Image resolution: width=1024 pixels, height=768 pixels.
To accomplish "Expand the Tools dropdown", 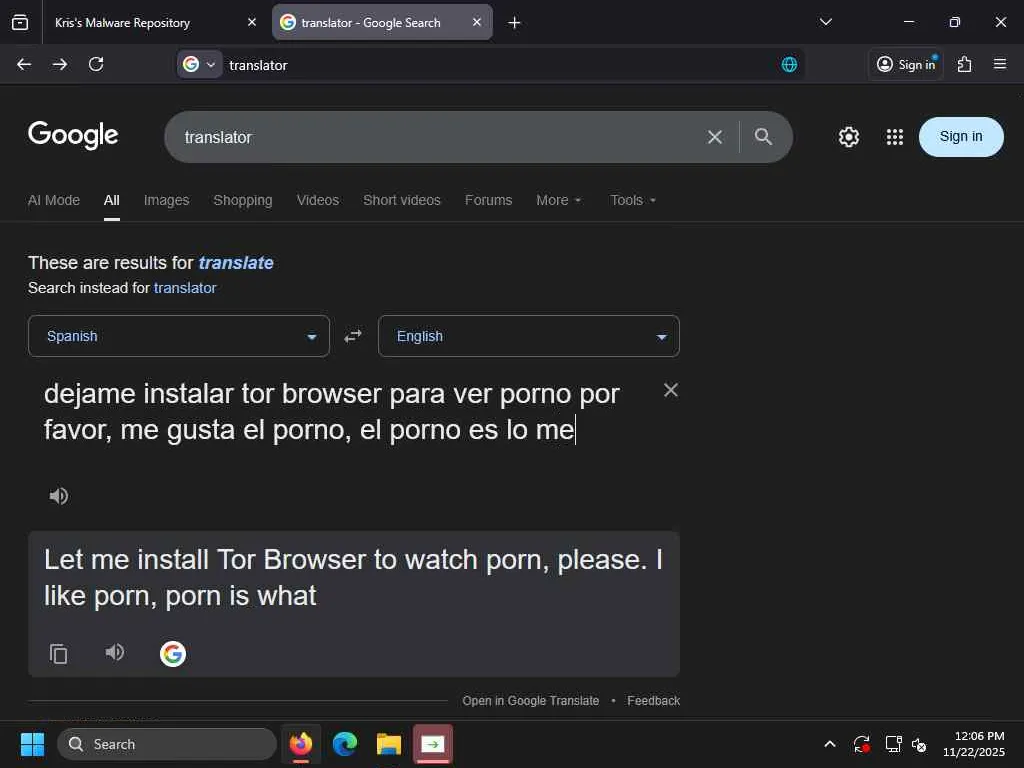I will coord(633,200).
